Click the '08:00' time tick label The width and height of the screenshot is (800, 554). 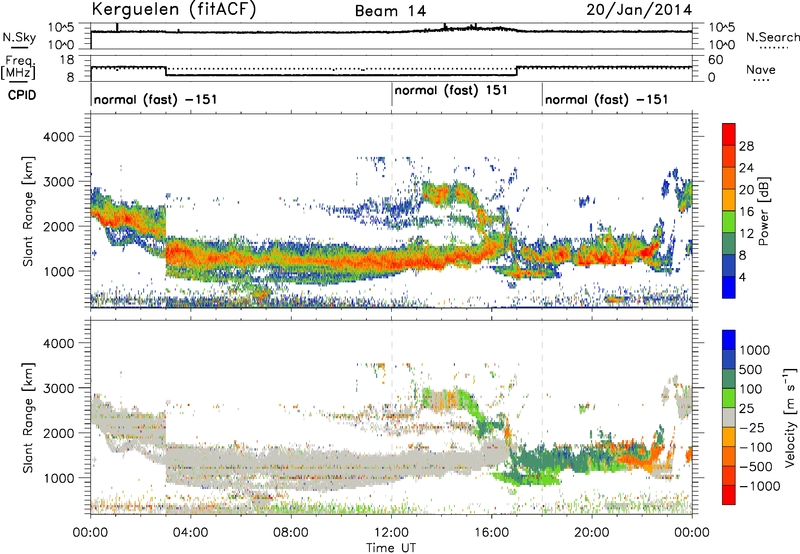pos(291,533)
